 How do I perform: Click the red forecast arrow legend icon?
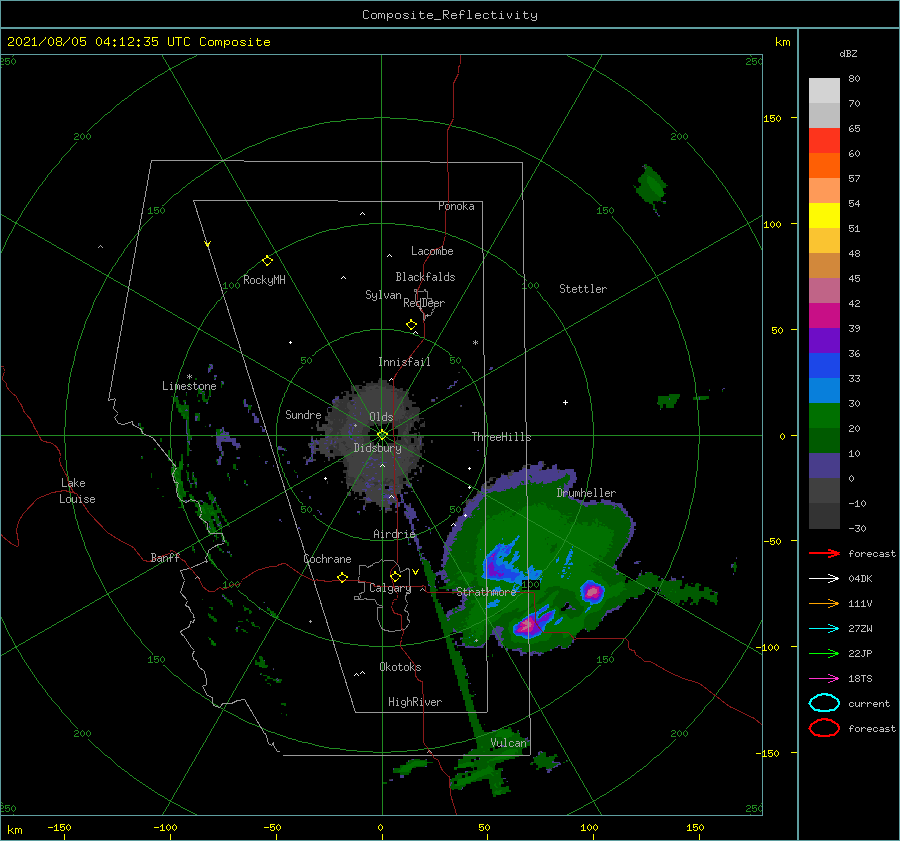click(x=824, y=553)
